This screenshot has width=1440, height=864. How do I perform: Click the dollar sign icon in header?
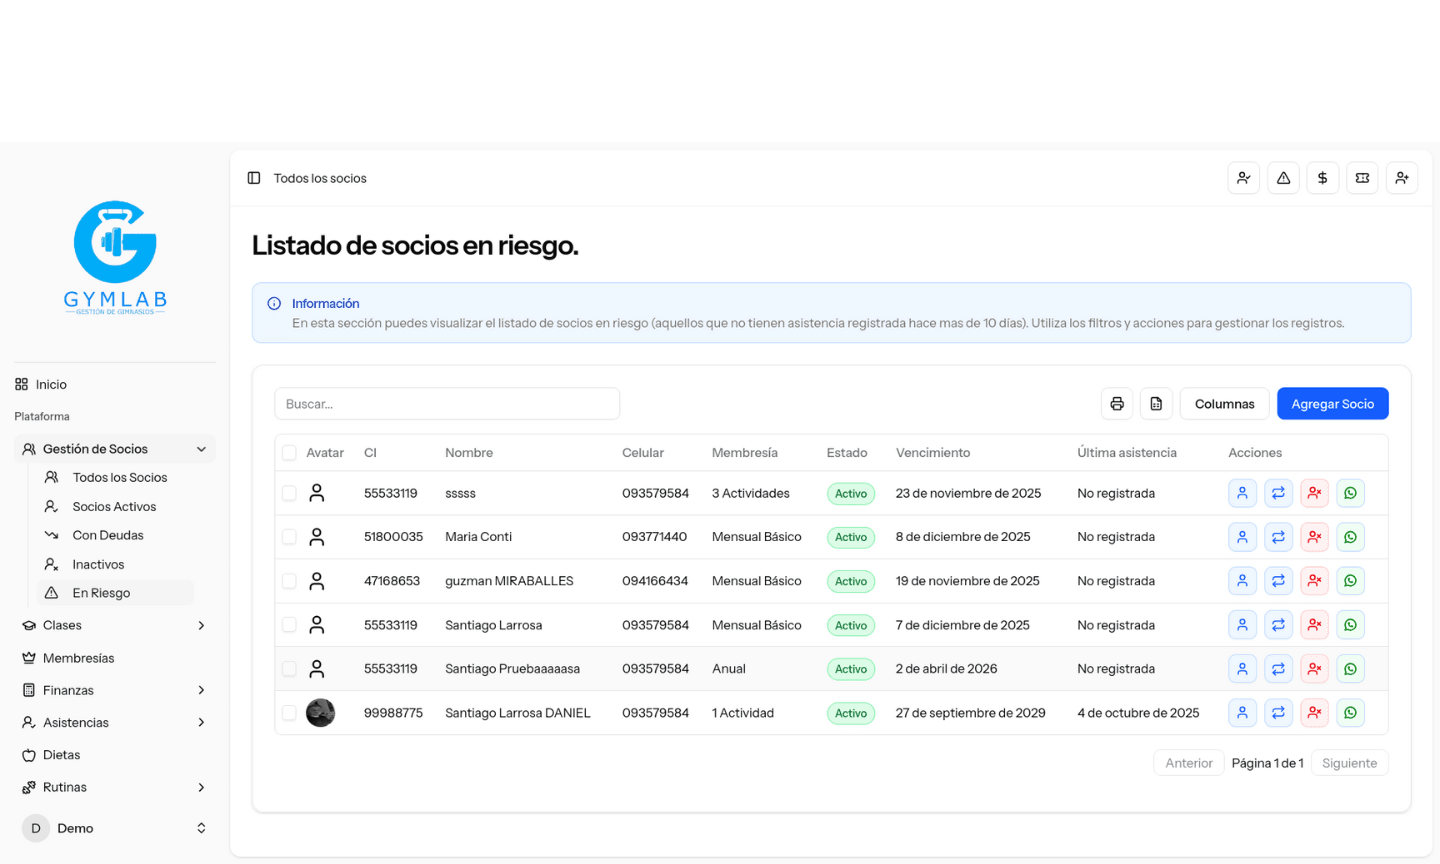pos(1322,178)
